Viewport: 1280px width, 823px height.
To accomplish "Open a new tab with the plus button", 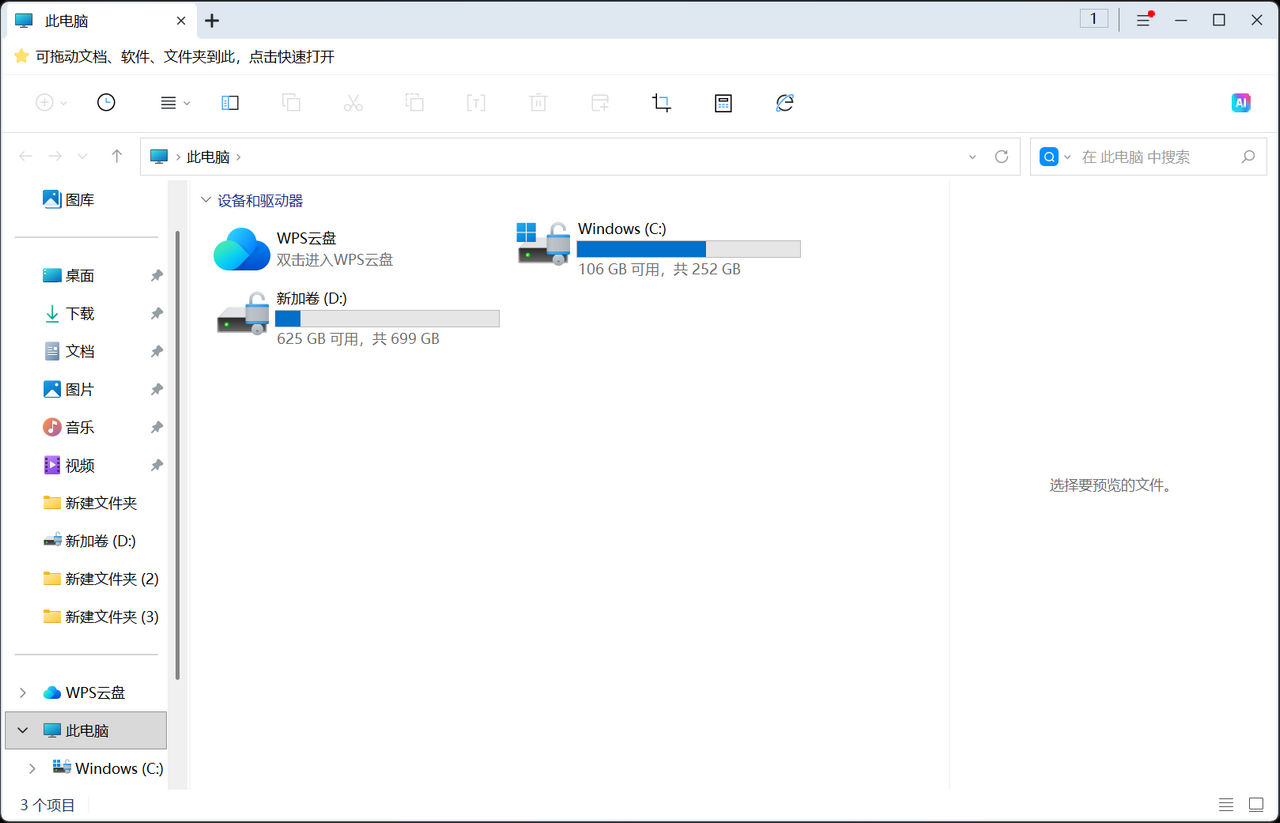I will tap(211, 20).
